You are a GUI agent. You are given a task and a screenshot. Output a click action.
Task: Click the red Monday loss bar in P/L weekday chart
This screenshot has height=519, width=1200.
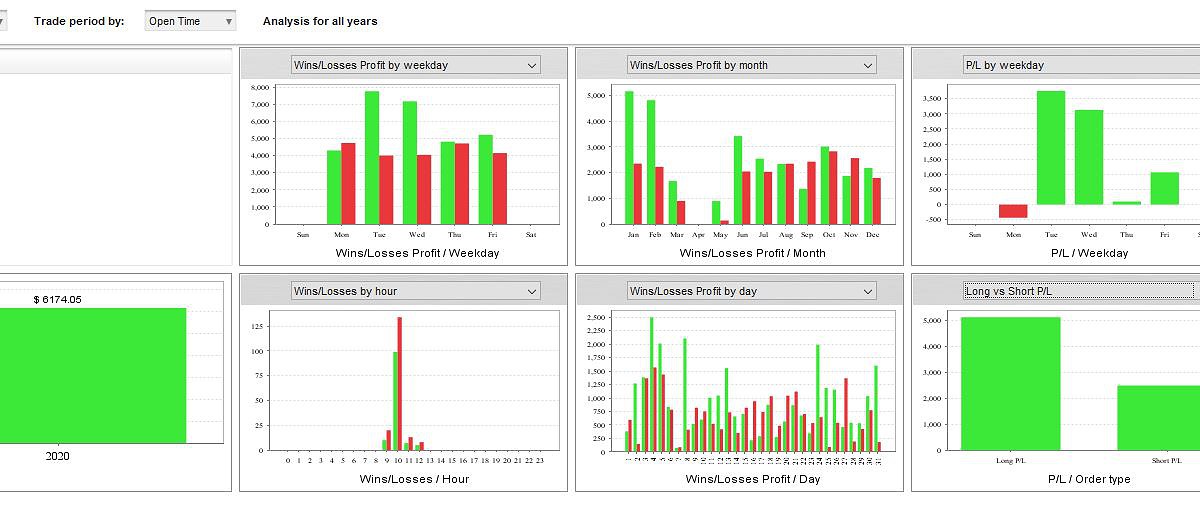[1013, 211]
